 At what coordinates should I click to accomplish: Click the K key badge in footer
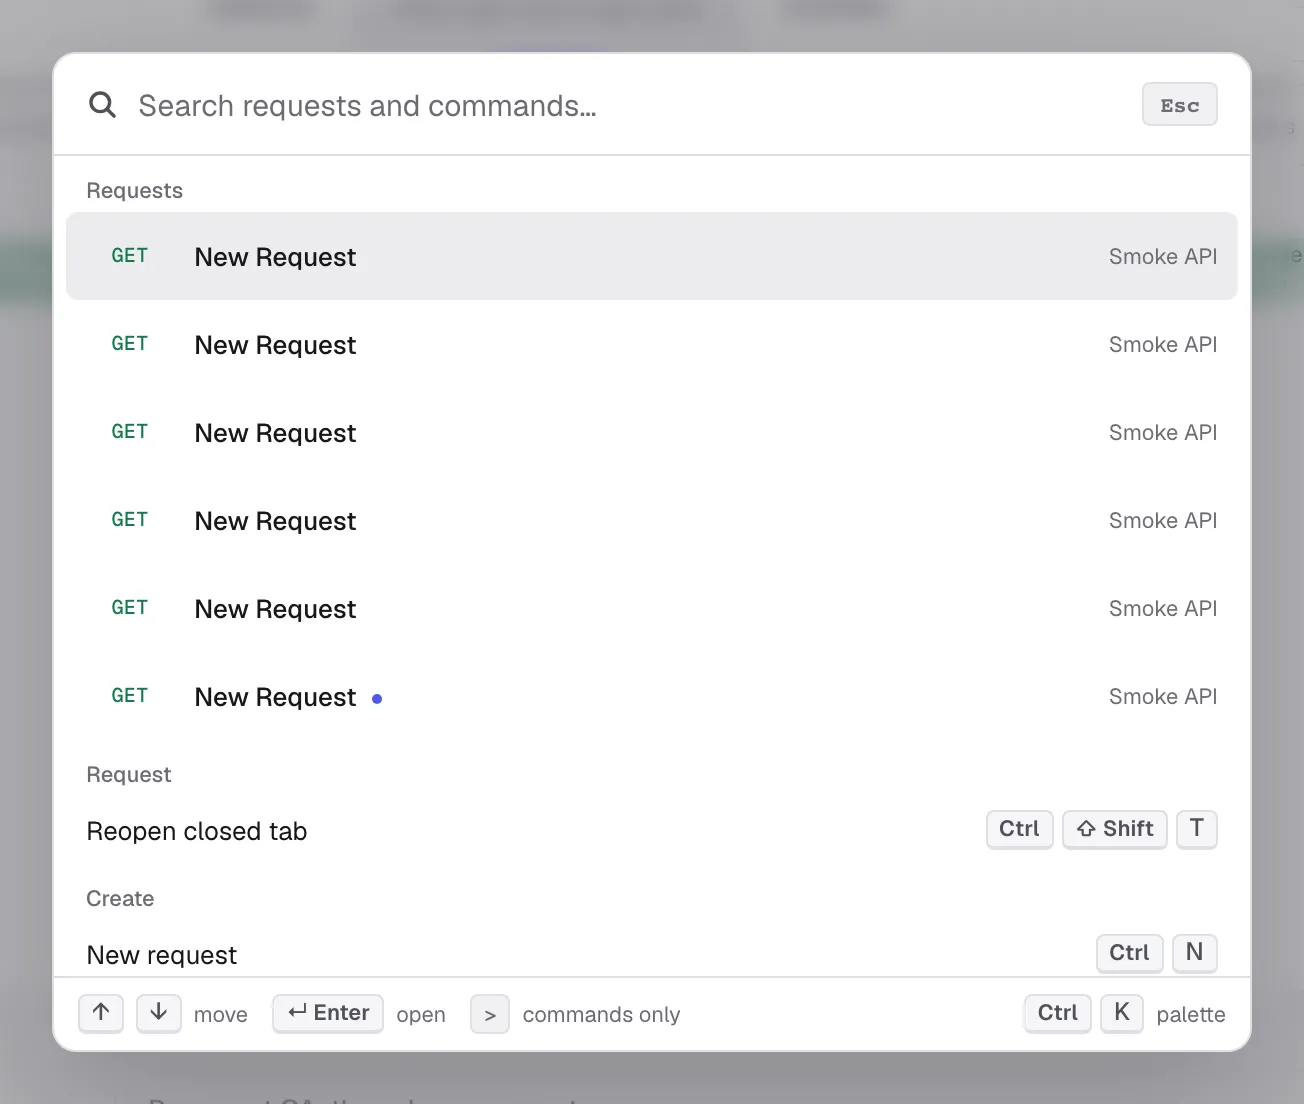click(x=1122, y=1013)
